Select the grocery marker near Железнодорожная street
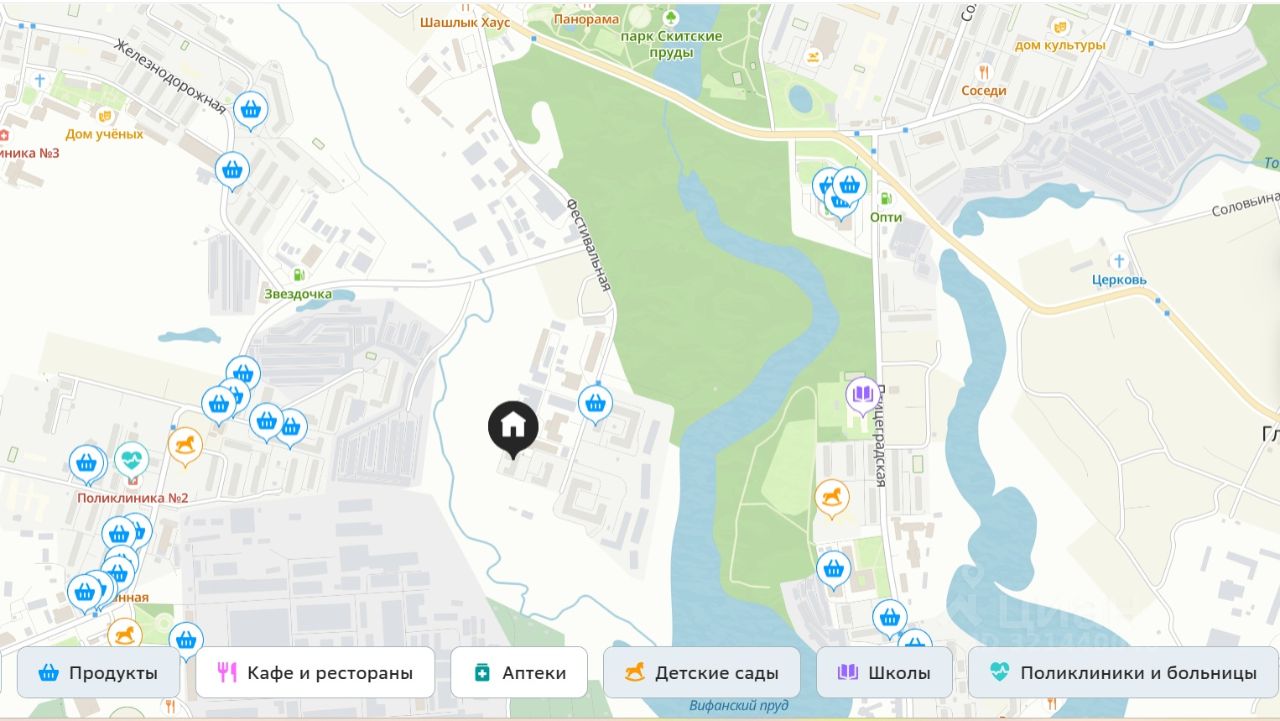The image size is (1280, 721). [x=250, y=110]
